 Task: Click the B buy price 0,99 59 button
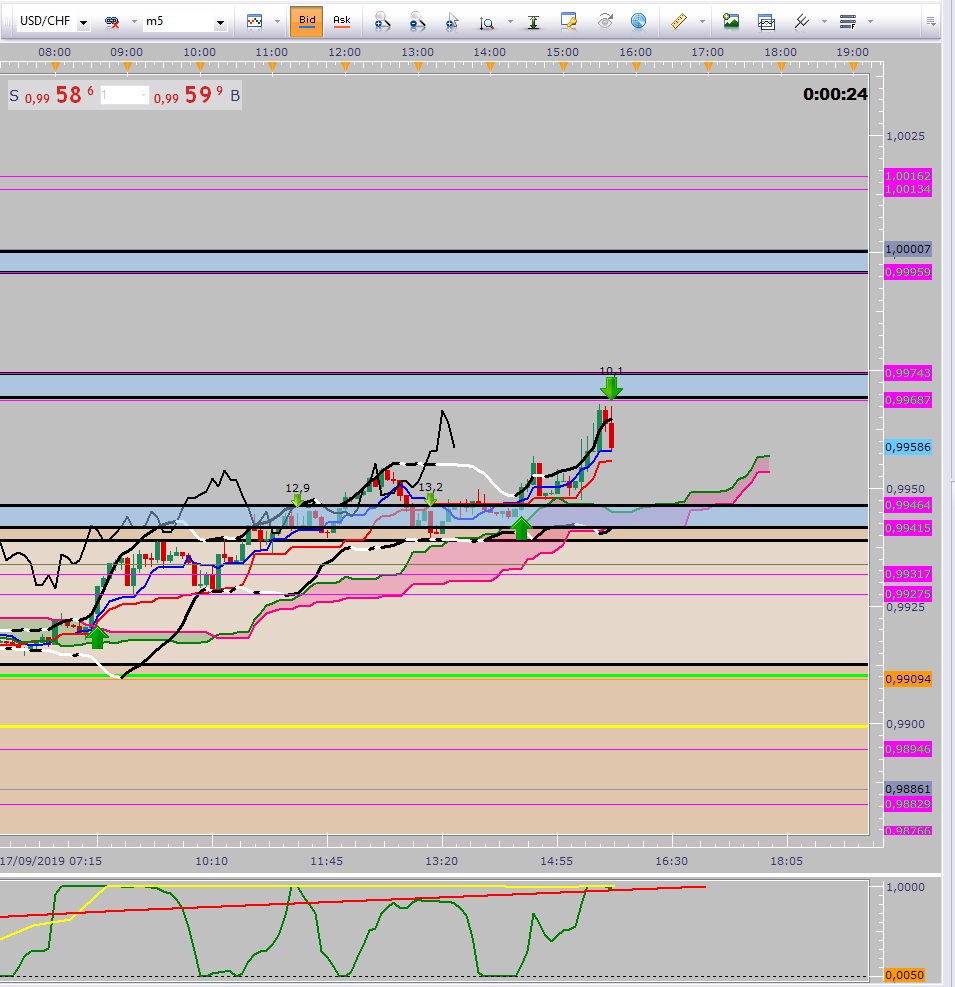[x=196, y=96]
